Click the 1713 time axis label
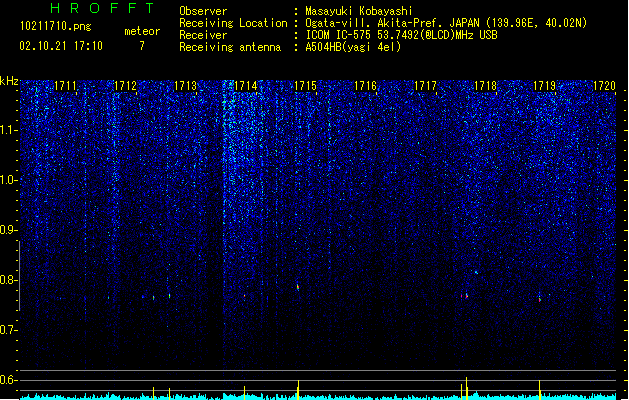The height and width of the screenshot is (400, 629). tap(185, 86)
